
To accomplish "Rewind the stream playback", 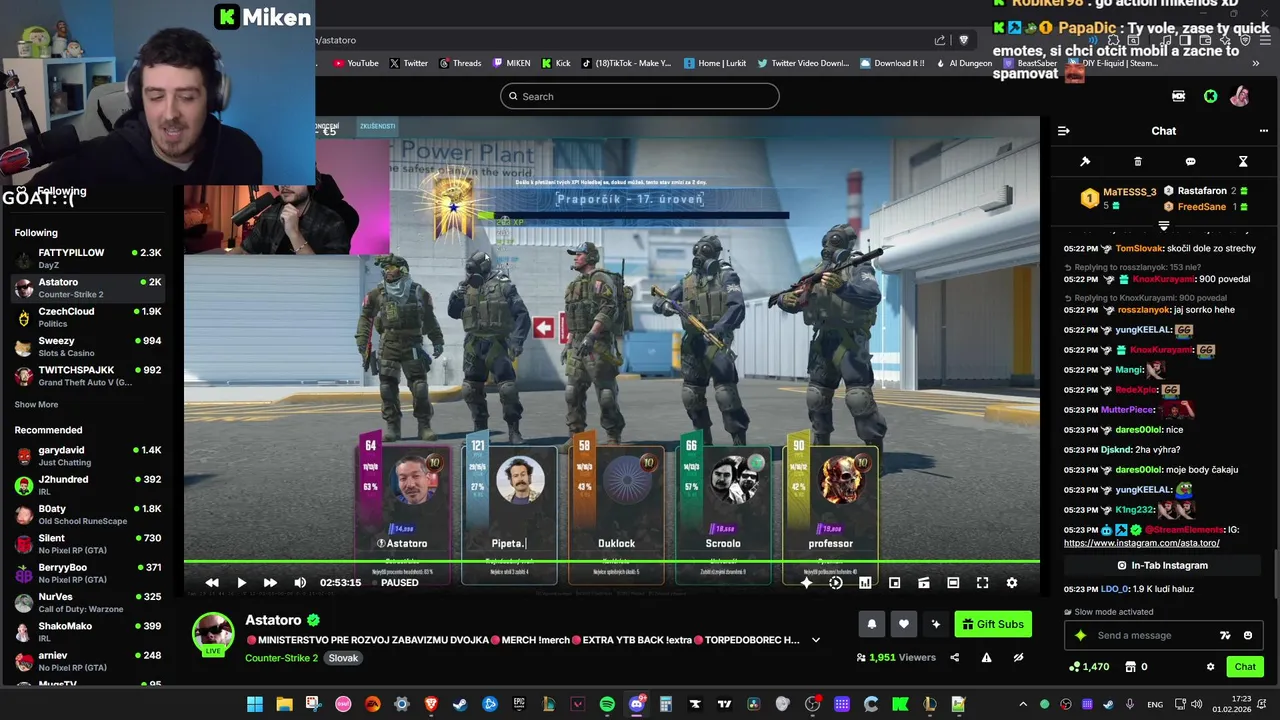I will click(x=212, y=583).
